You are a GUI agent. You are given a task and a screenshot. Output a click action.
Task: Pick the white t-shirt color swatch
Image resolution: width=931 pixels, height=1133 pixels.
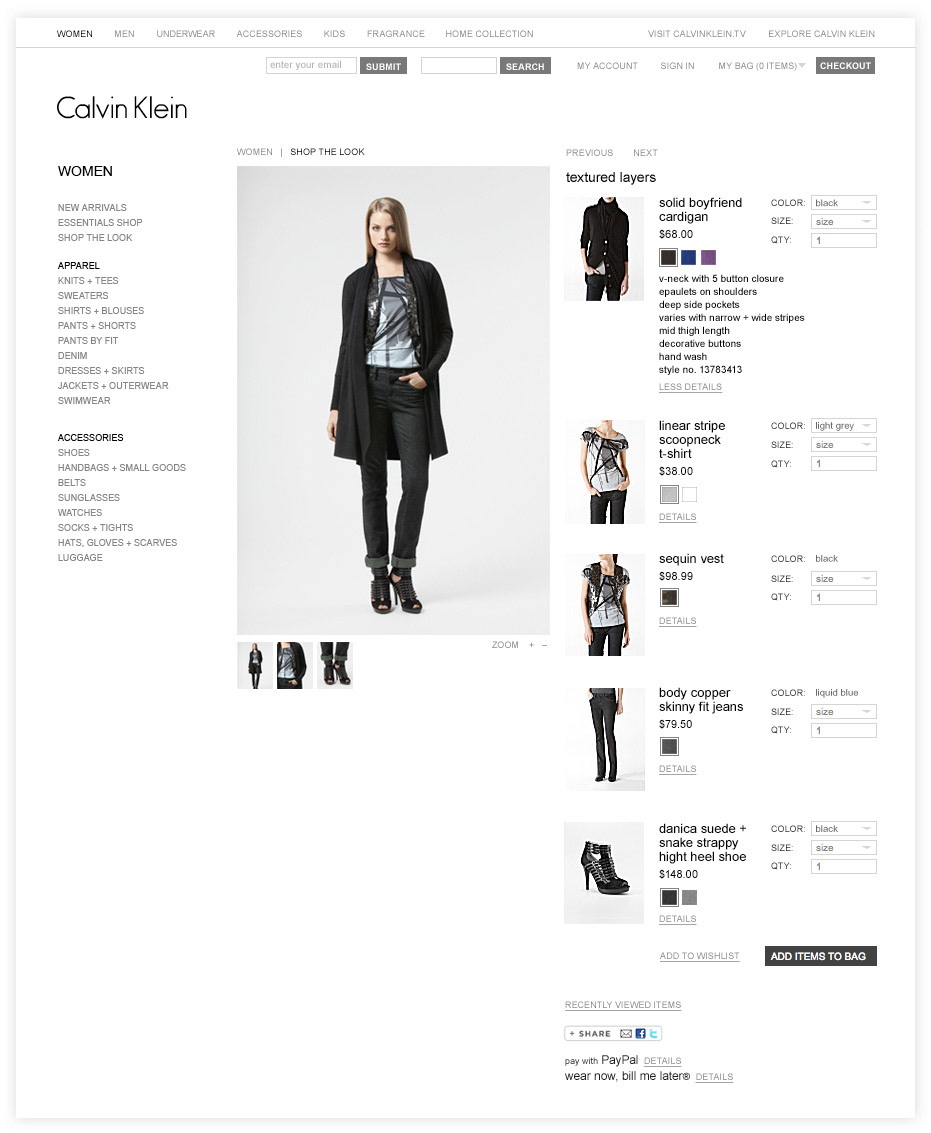(x=690, y=494)
